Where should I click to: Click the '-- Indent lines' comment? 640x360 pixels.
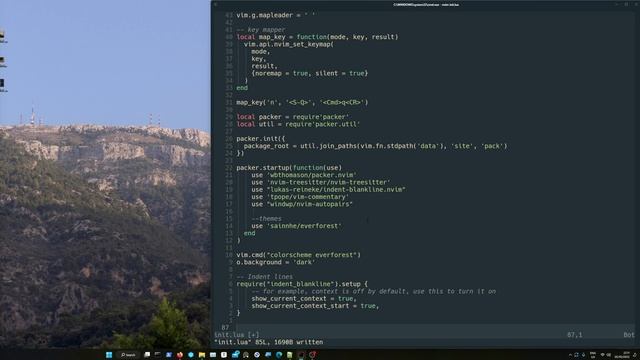[x=264, y=277]
